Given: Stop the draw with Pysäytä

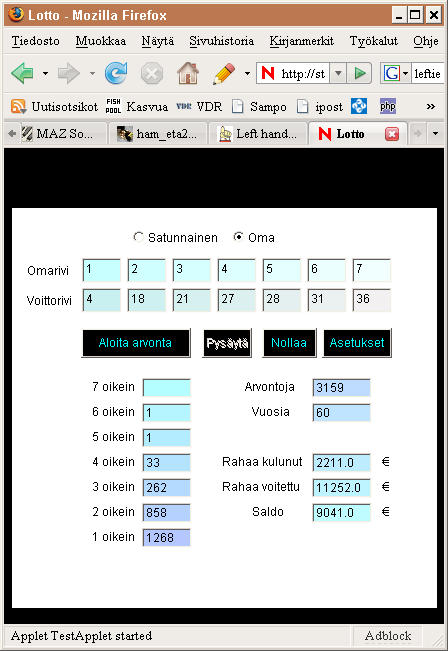Looking at the screenshot, I should pyautogui.click(x=227, y=343).
